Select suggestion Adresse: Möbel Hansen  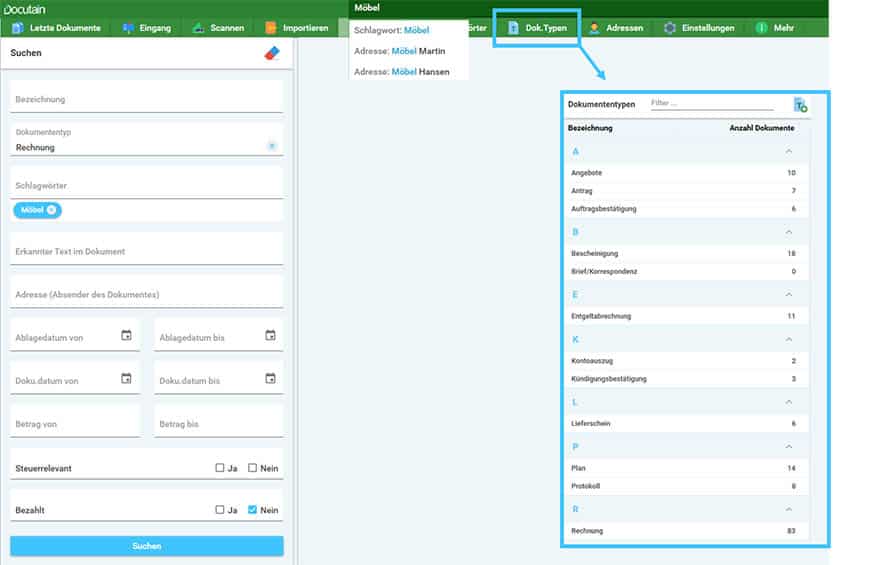[408, 72]
